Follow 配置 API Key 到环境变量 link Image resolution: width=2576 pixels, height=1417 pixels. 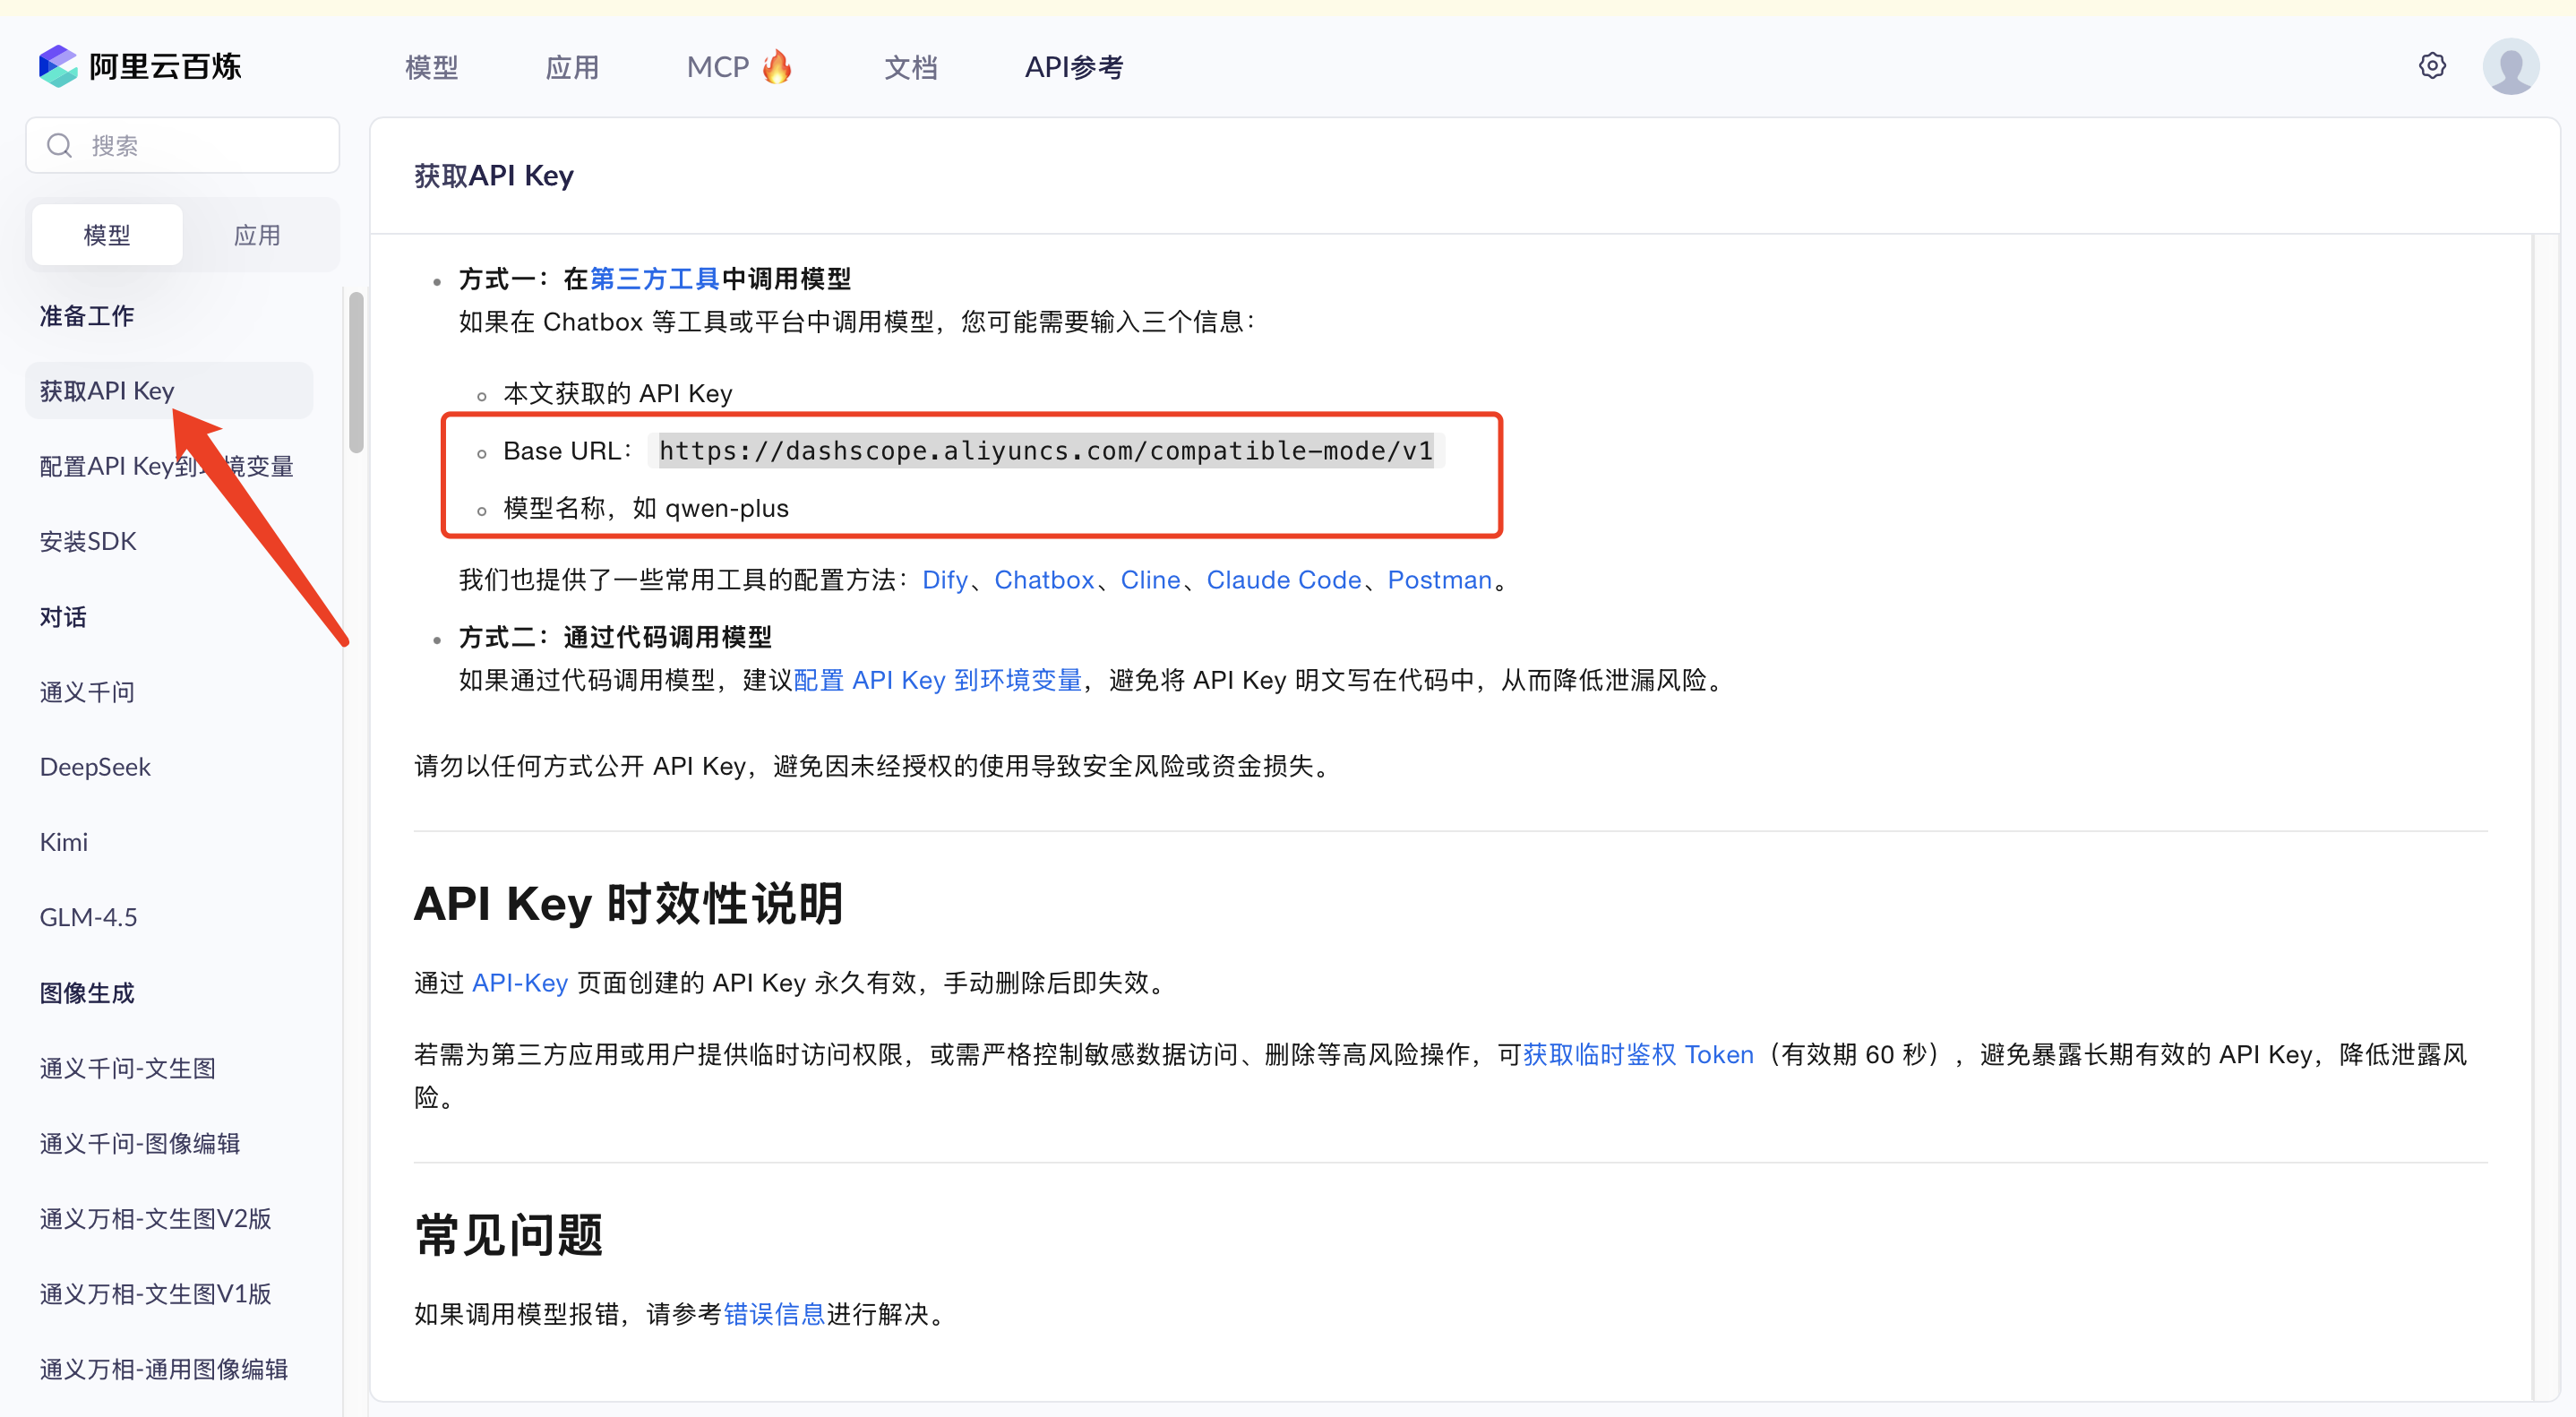pyautogui.click(x=938, y=681)
